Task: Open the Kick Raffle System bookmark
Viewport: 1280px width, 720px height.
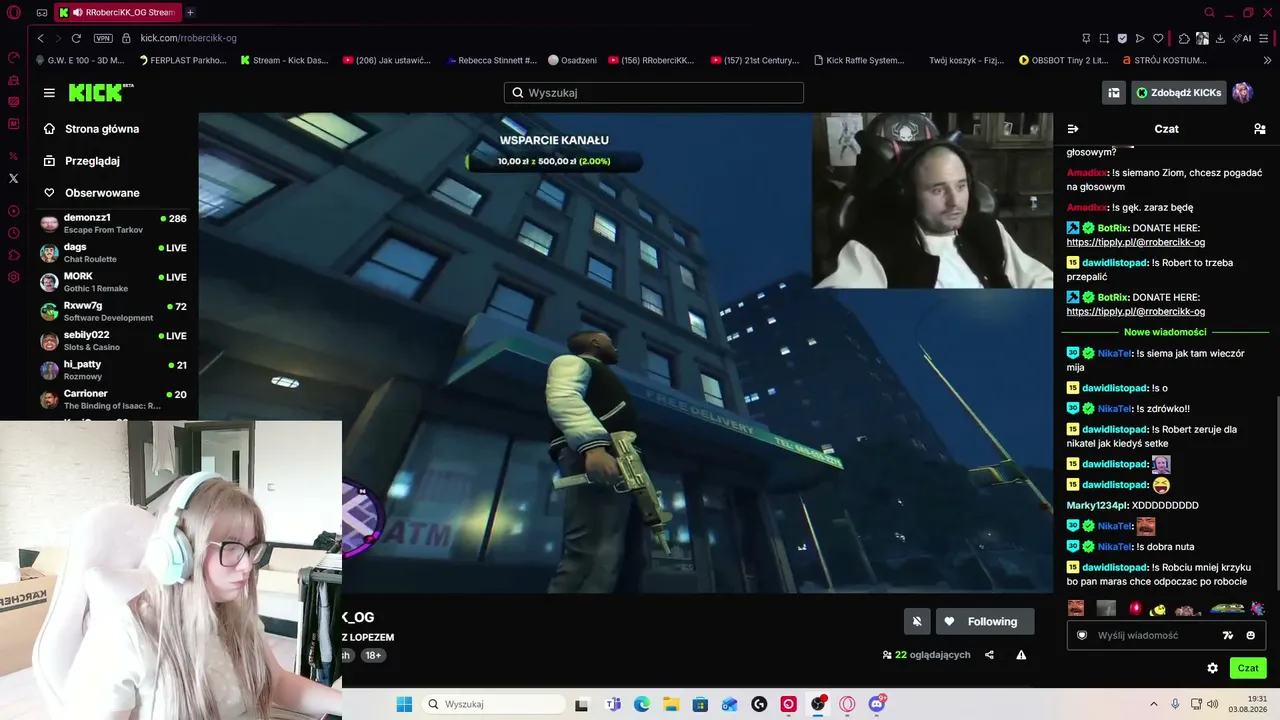Action: click(x=859, y=60)
